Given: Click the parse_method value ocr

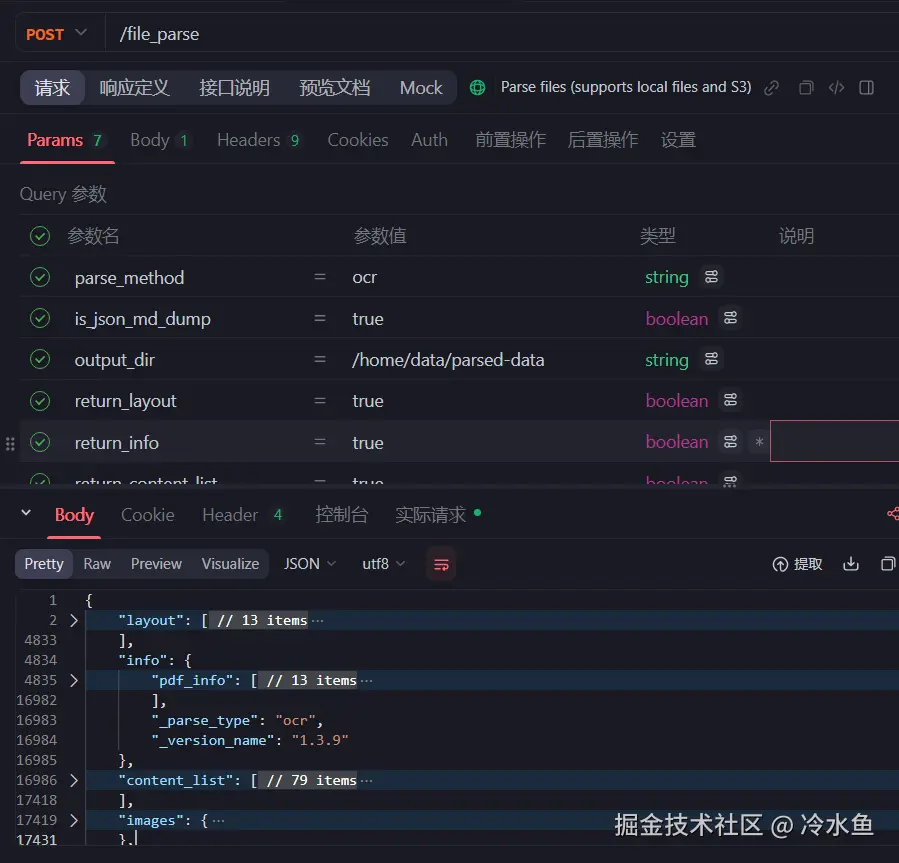Looking at the screenshot, I should [365, 278].
